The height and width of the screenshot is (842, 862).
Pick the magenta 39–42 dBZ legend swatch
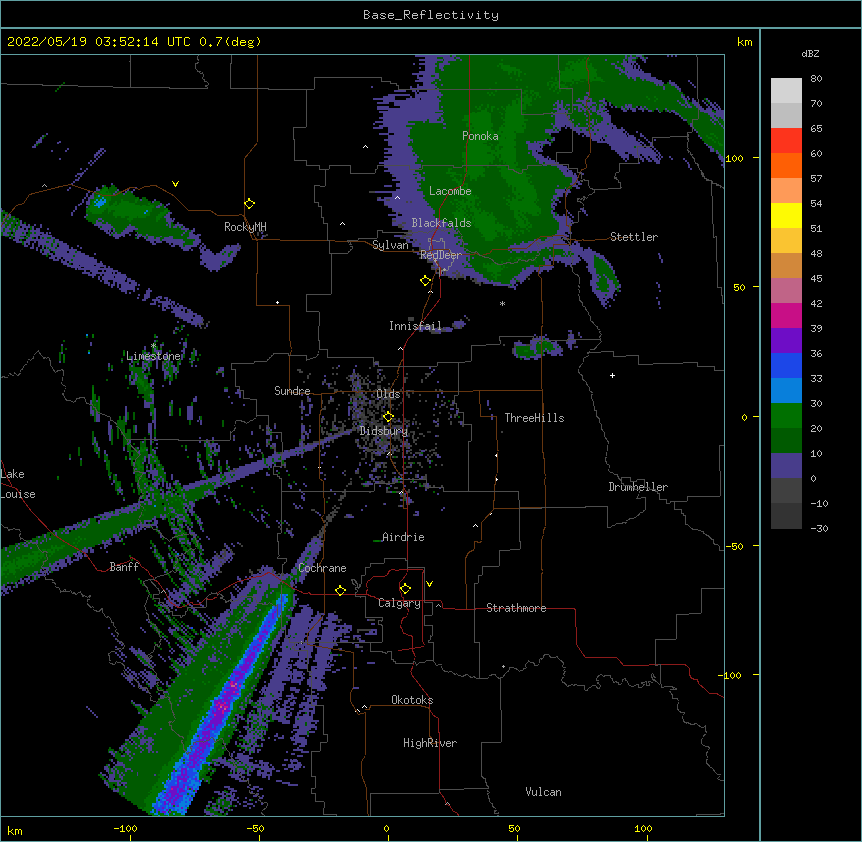786,315
